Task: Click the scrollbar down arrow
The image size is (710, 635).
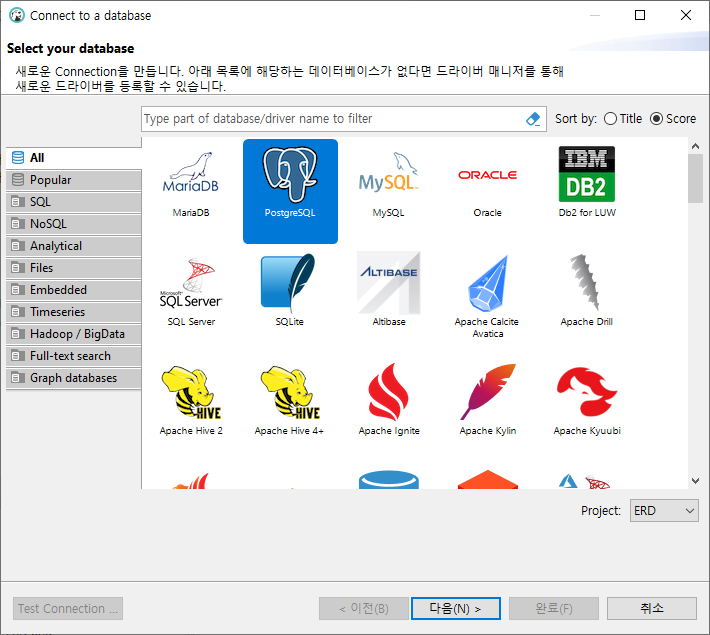Action: [x=696, y=481]
